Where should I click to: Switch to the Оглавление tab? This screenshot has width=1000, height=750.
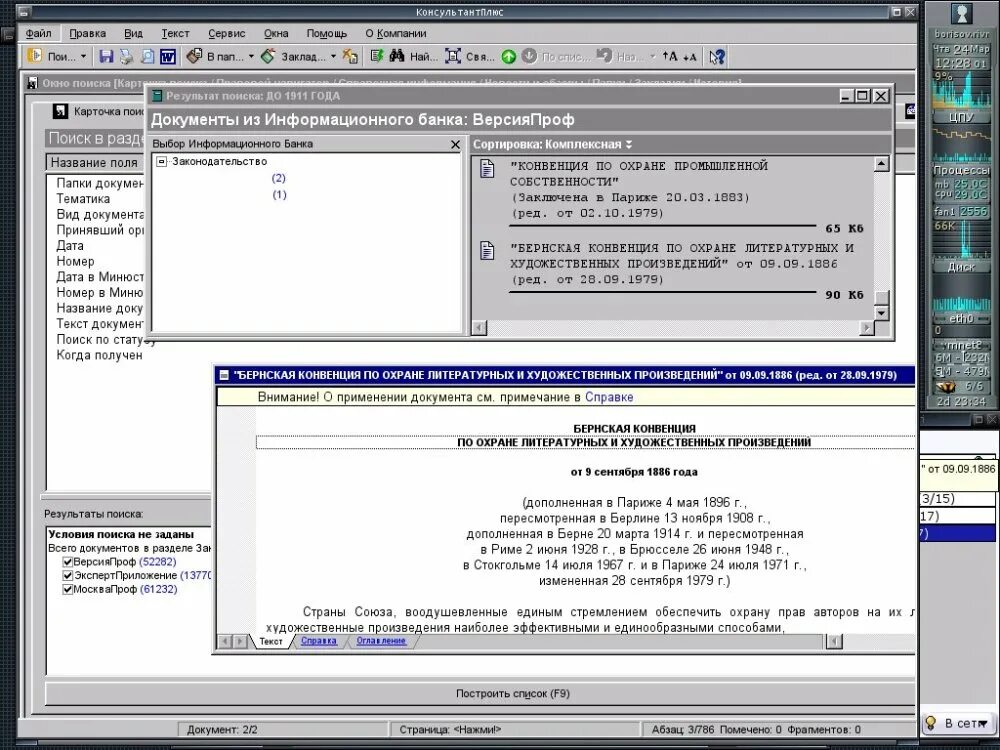[381, 641]
